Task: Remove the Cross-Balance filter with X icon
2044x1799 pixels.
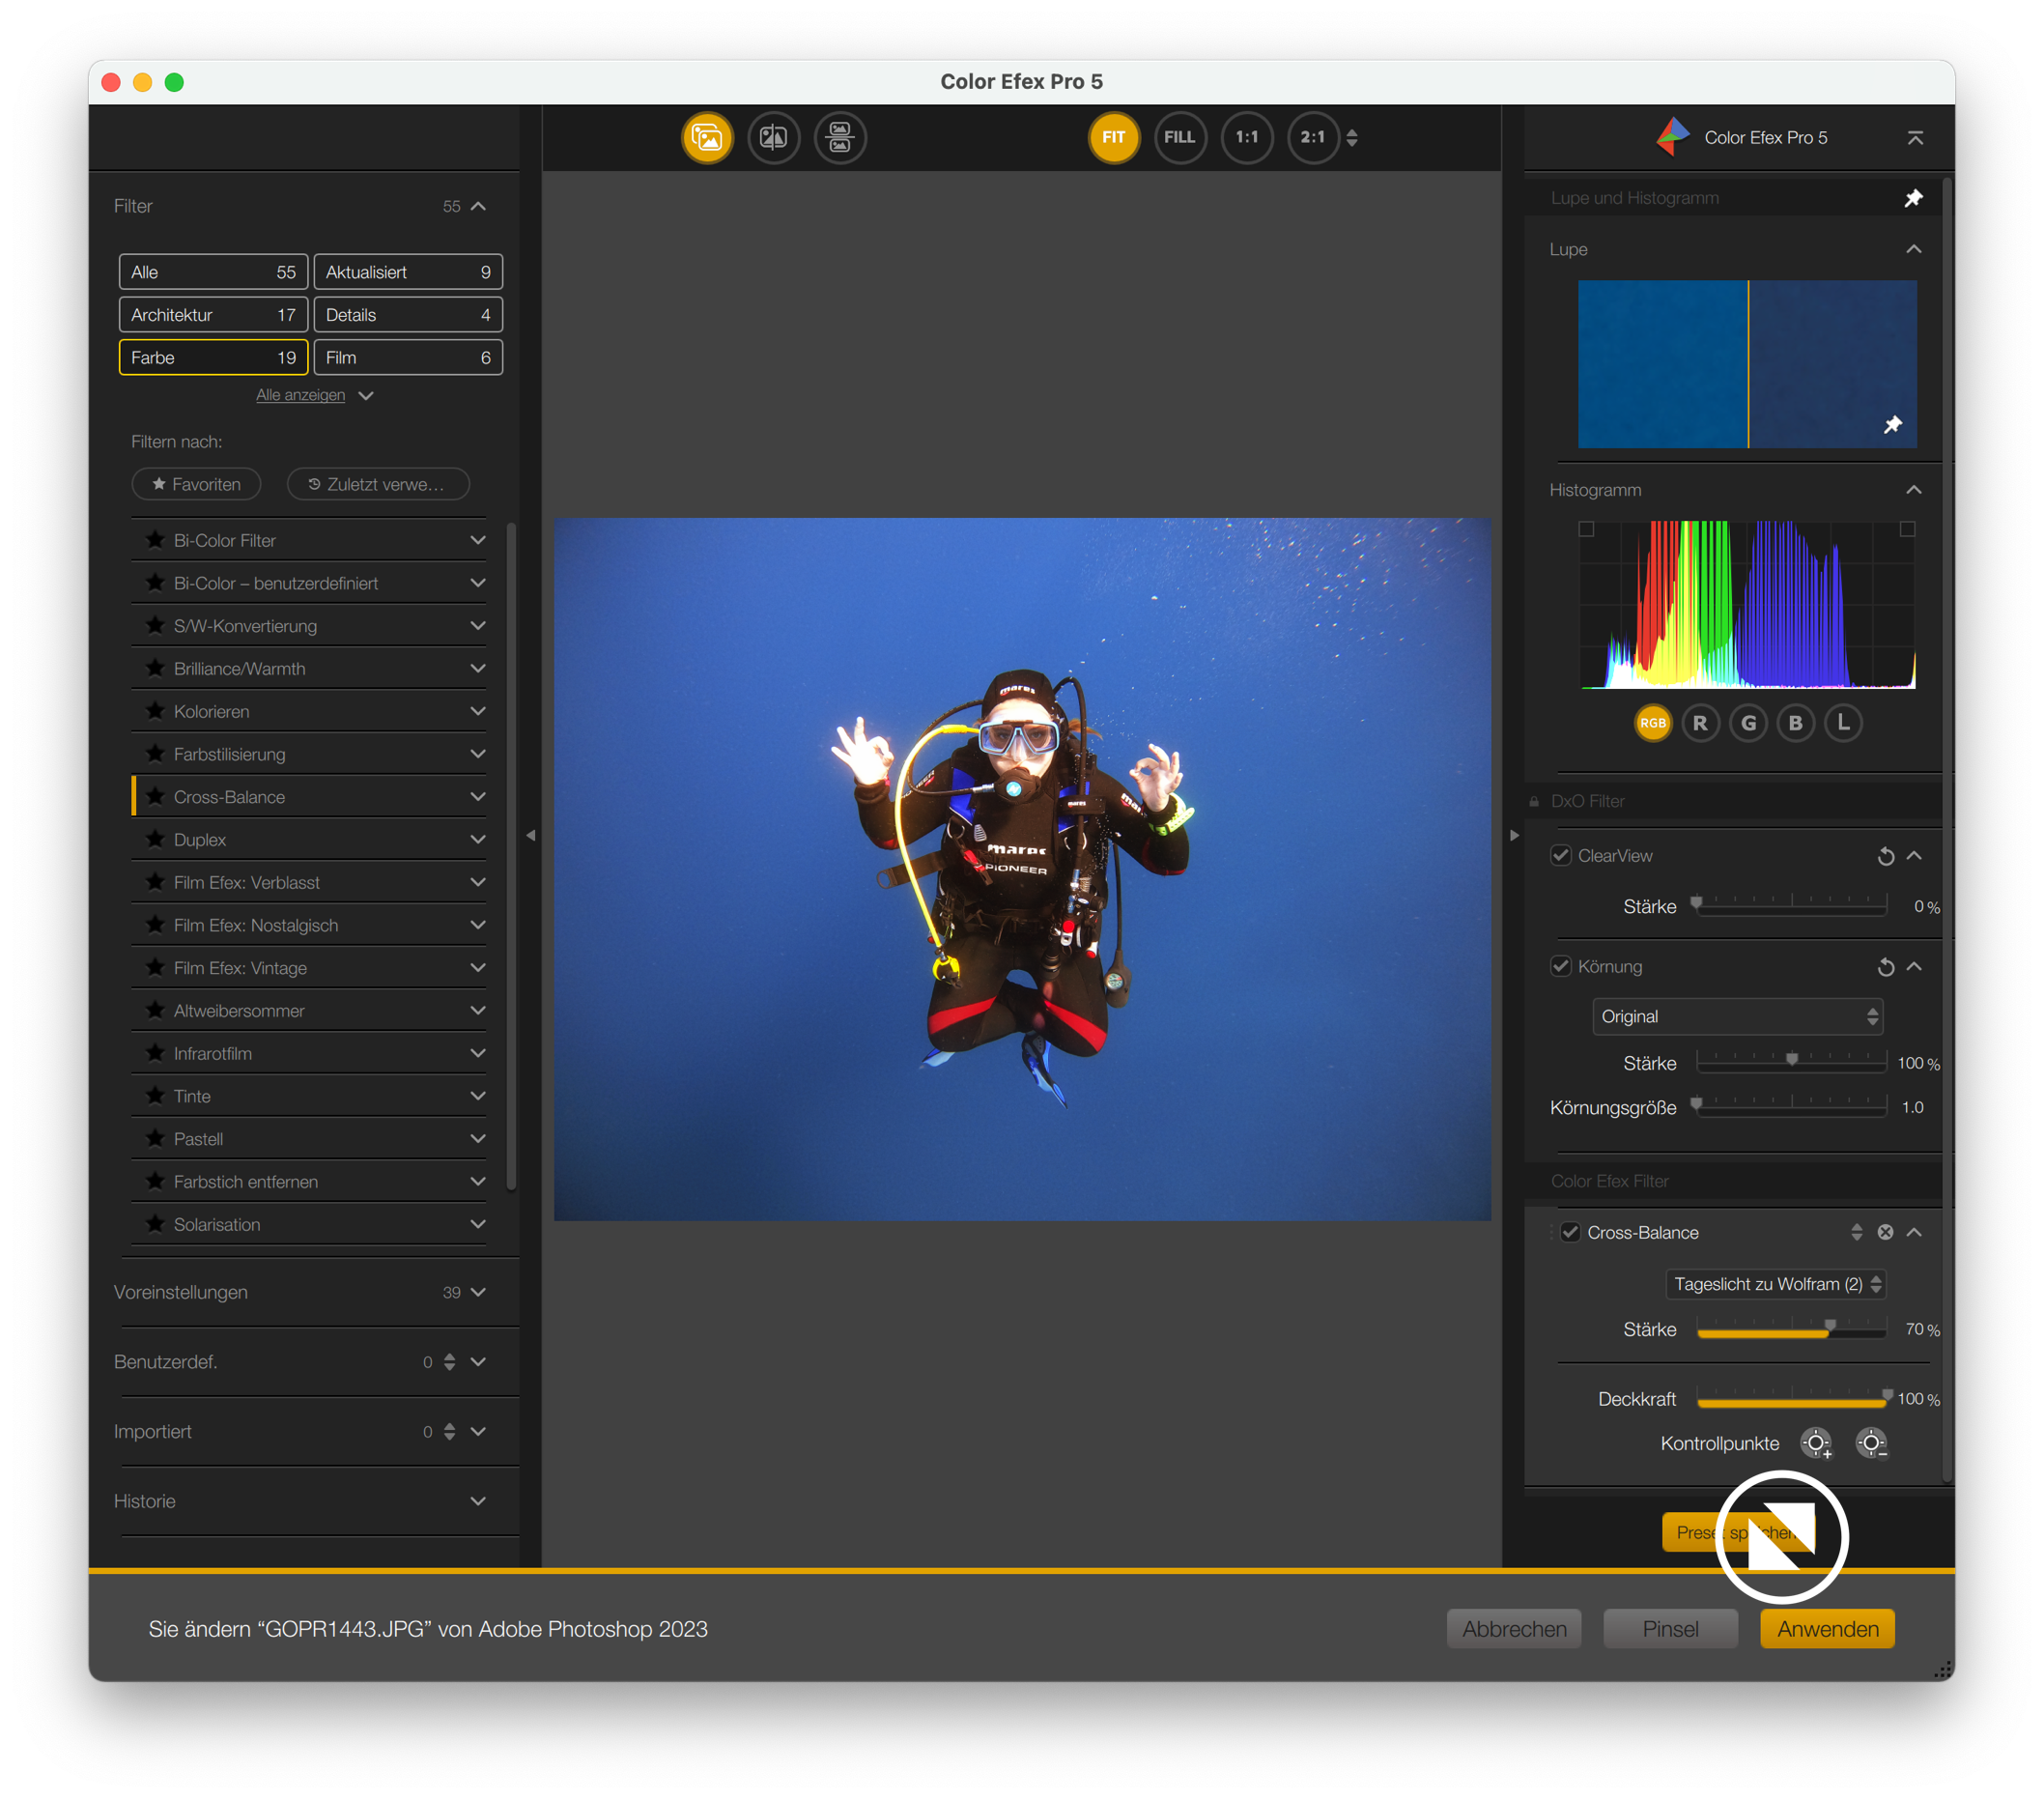Action: click(1885, 1232)
